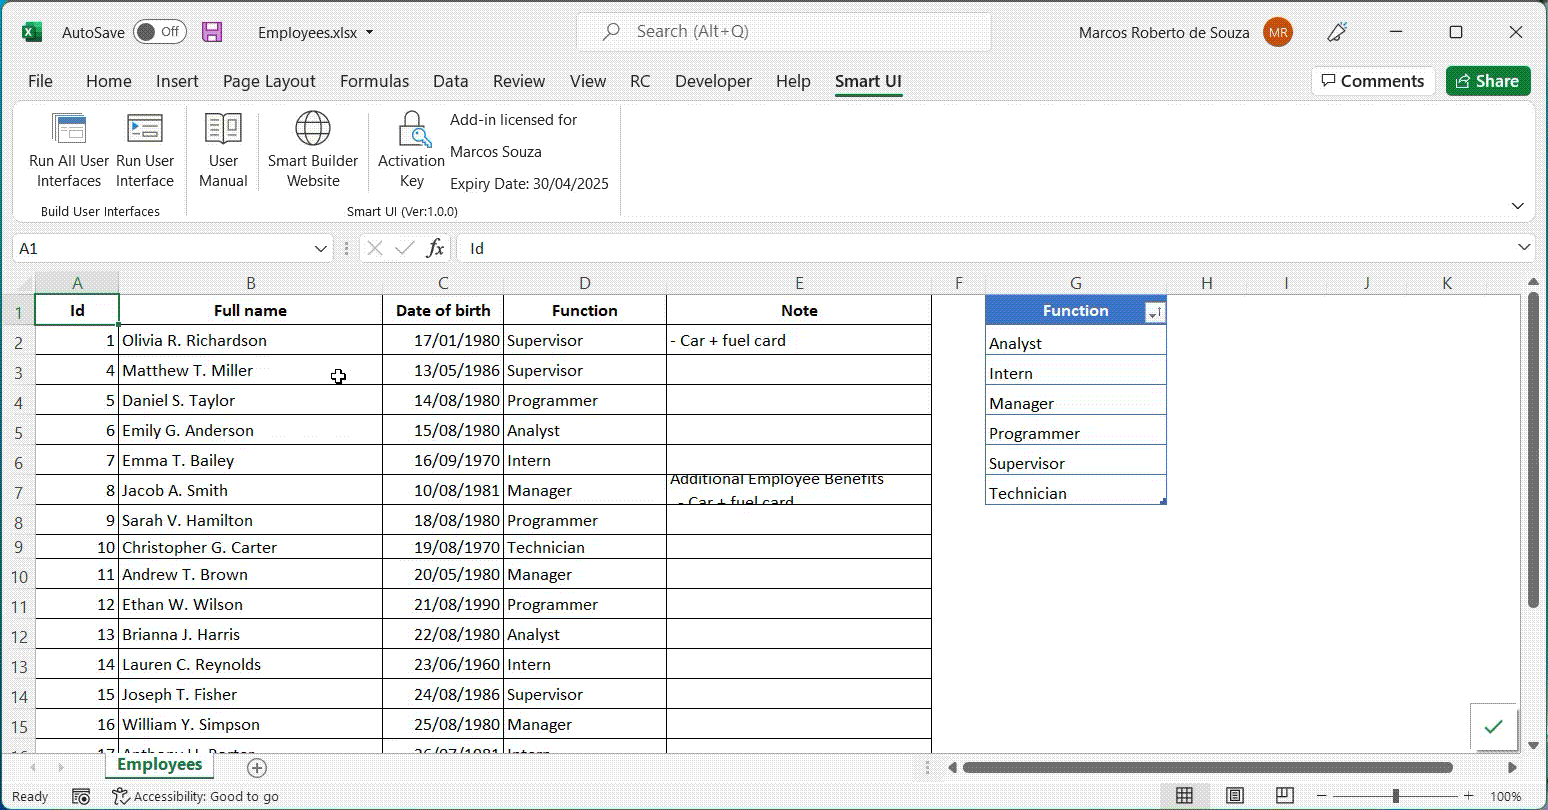
Task: Add a new sheet with the plus button
Action: click(x=257, y=767)
